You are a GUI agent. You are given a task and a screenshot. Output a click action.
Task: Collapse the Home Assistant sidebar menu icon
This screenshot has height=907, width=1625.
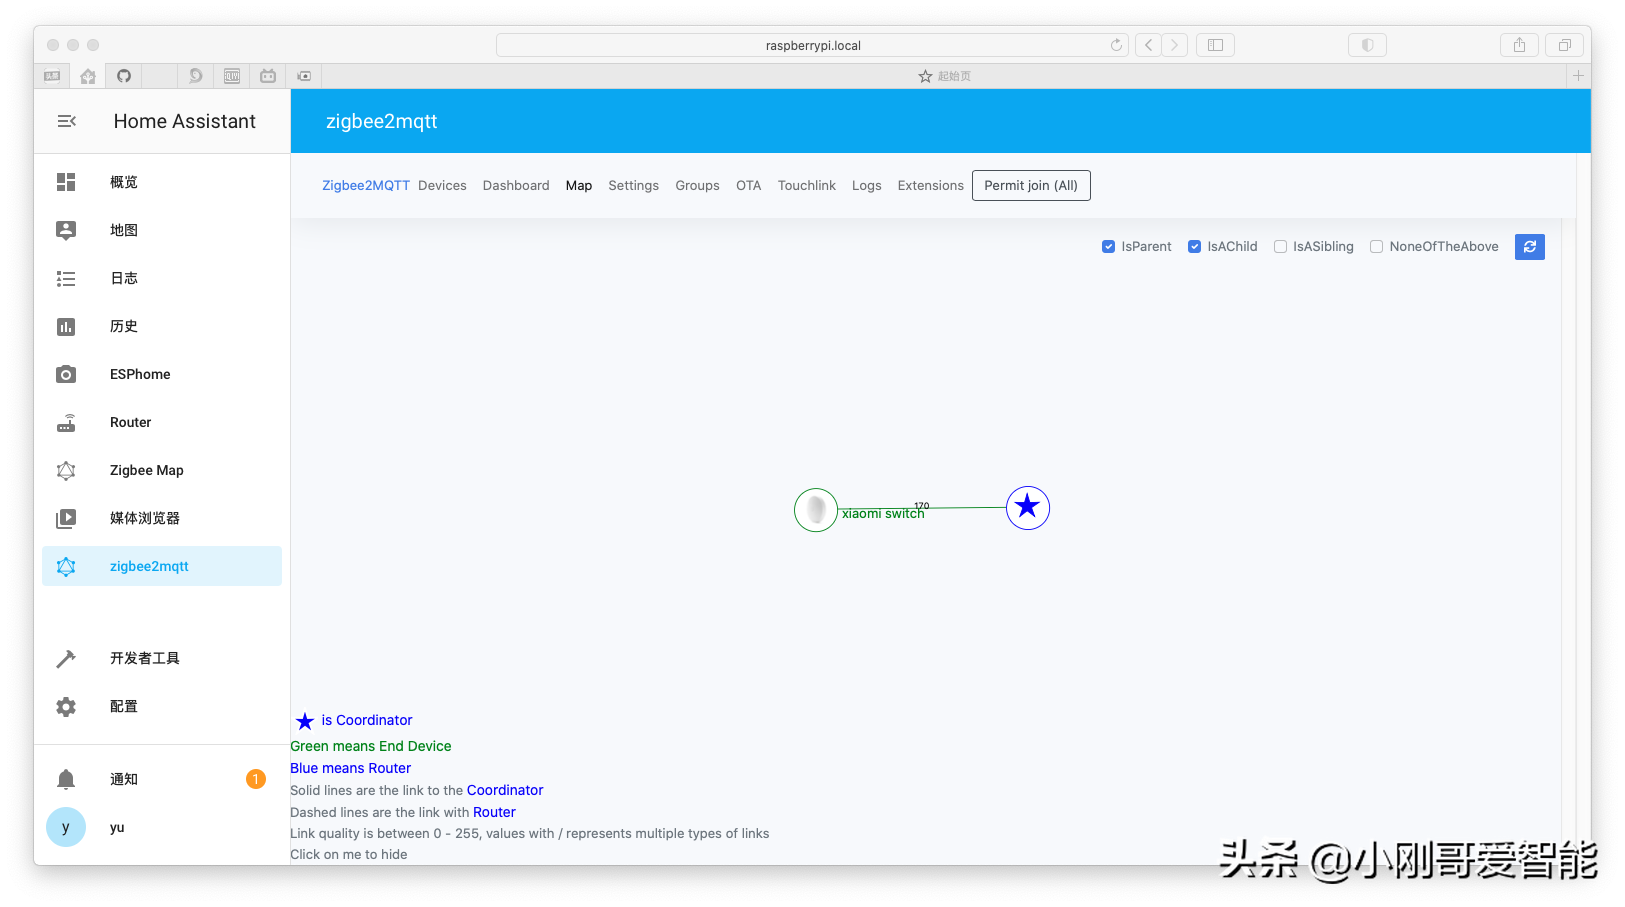point(67,121)
